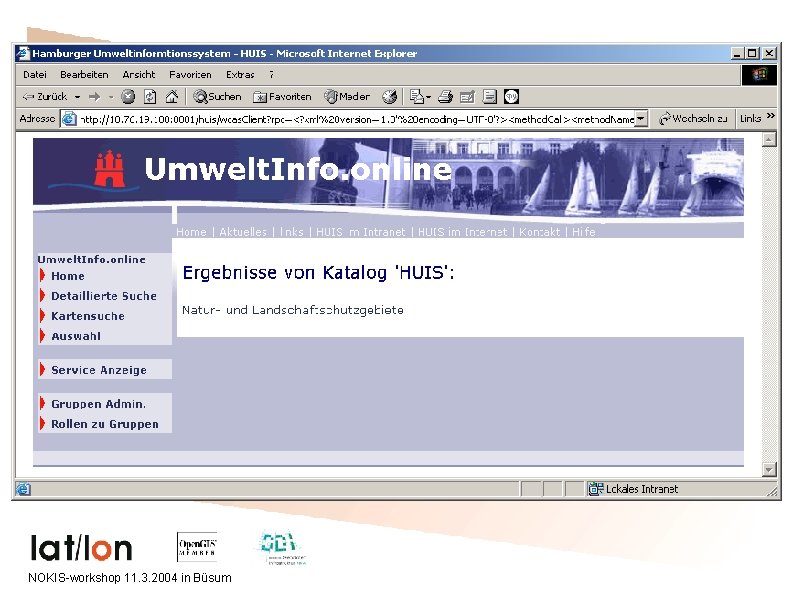This screenshot has height=595, width=794.
Task: Open Detaillierte Suche in sidebar
Action: [104, 296]
